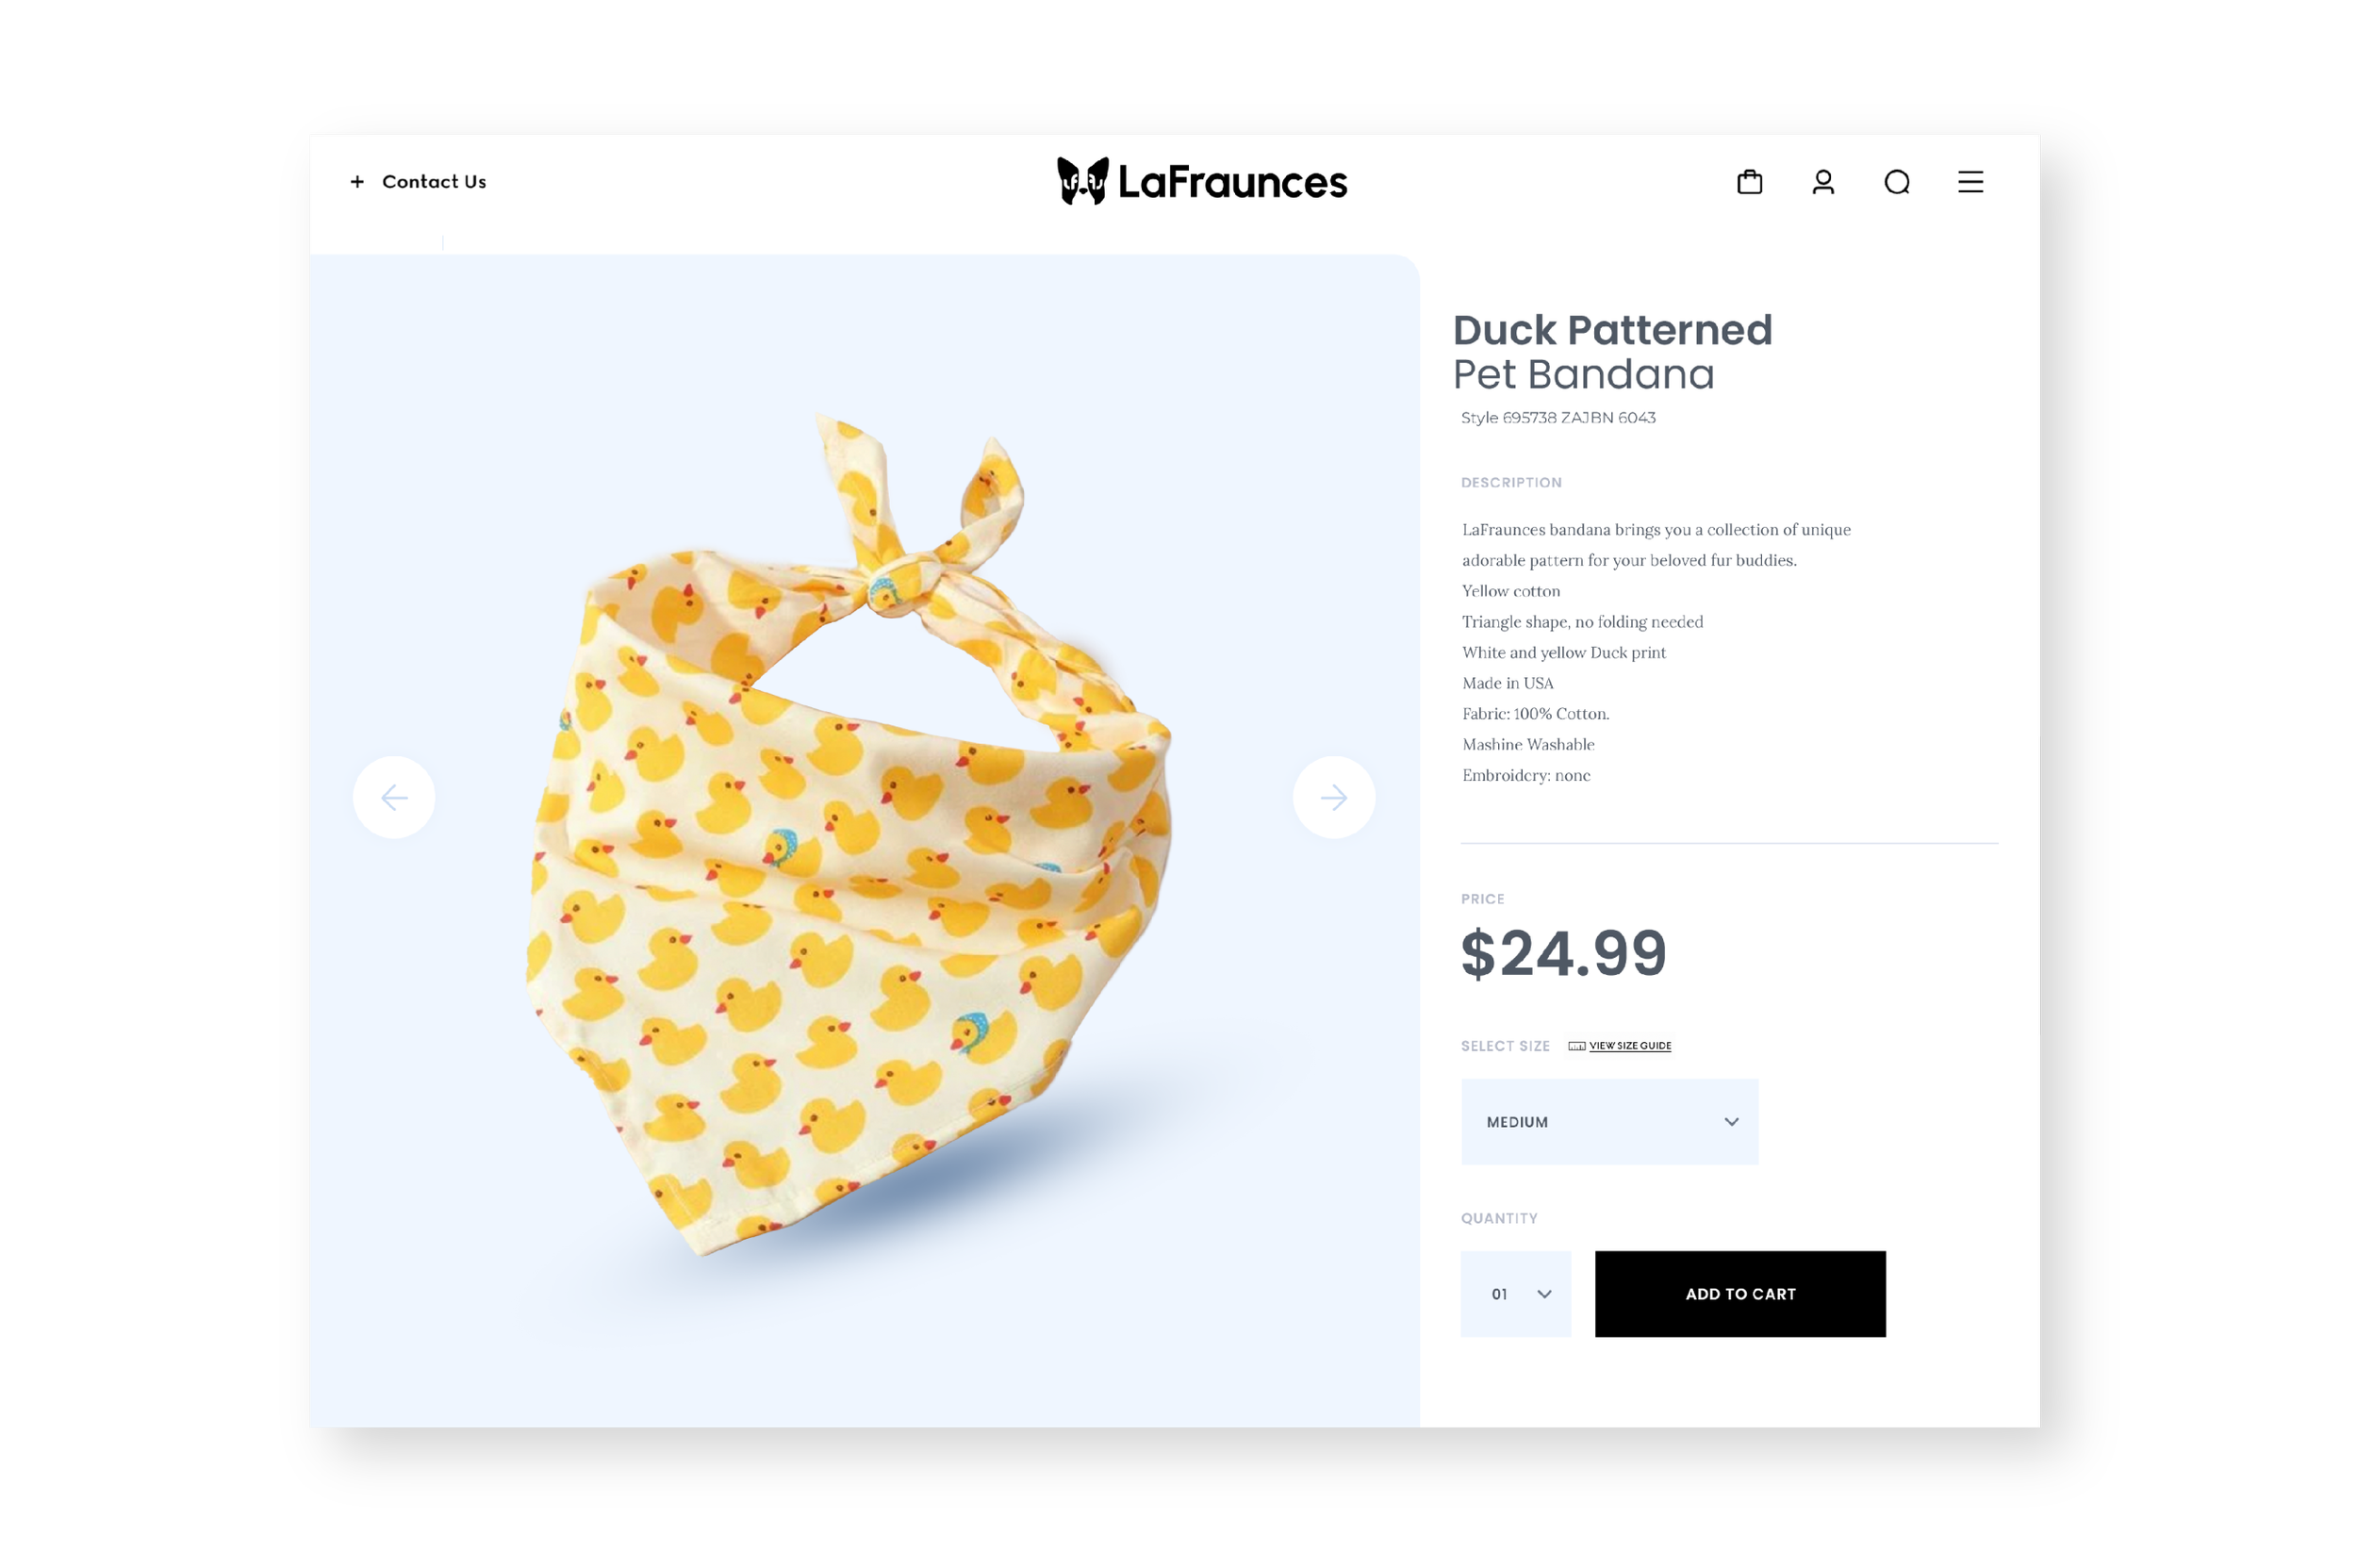
Task: Open the Contact Us link
Action: pos(434,182)
